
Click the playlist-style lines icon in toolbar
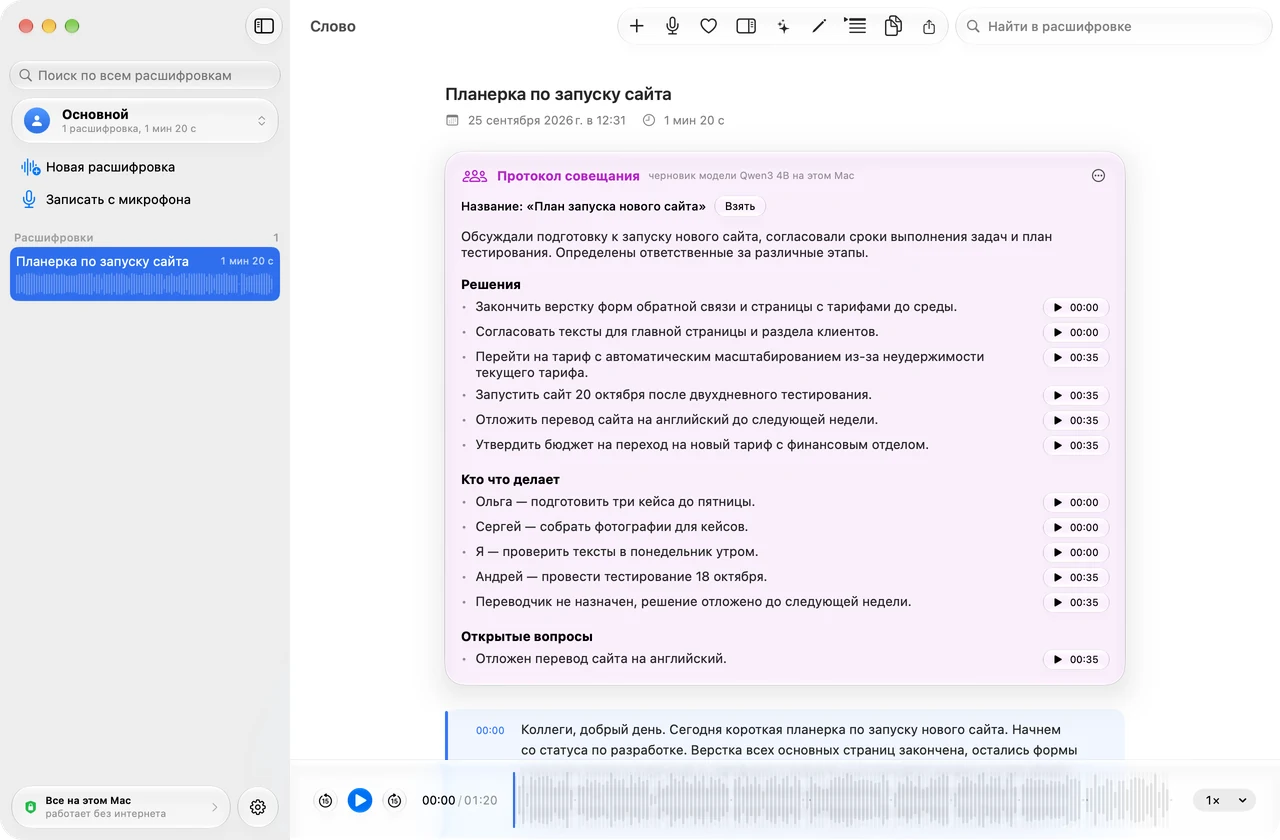[x=855, y=27]
